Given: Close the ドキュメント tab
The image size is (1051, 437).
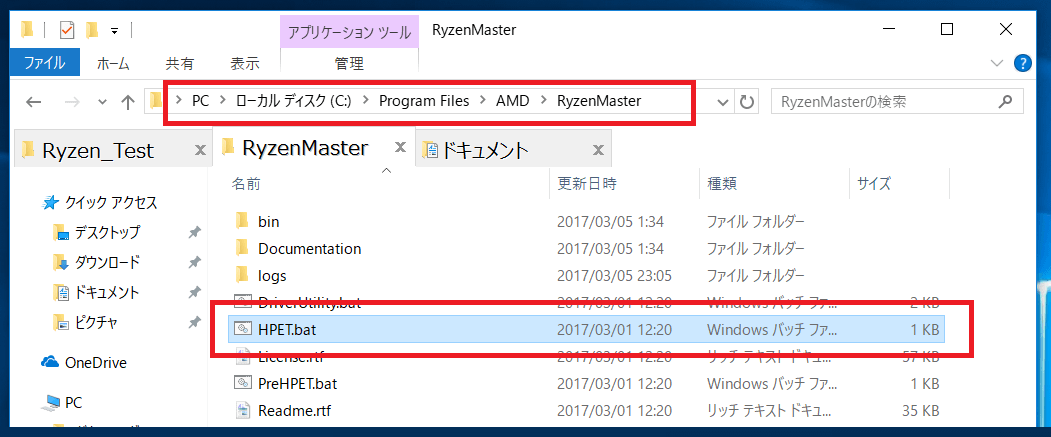Looking at the screenshot, I should pos(597,150).
